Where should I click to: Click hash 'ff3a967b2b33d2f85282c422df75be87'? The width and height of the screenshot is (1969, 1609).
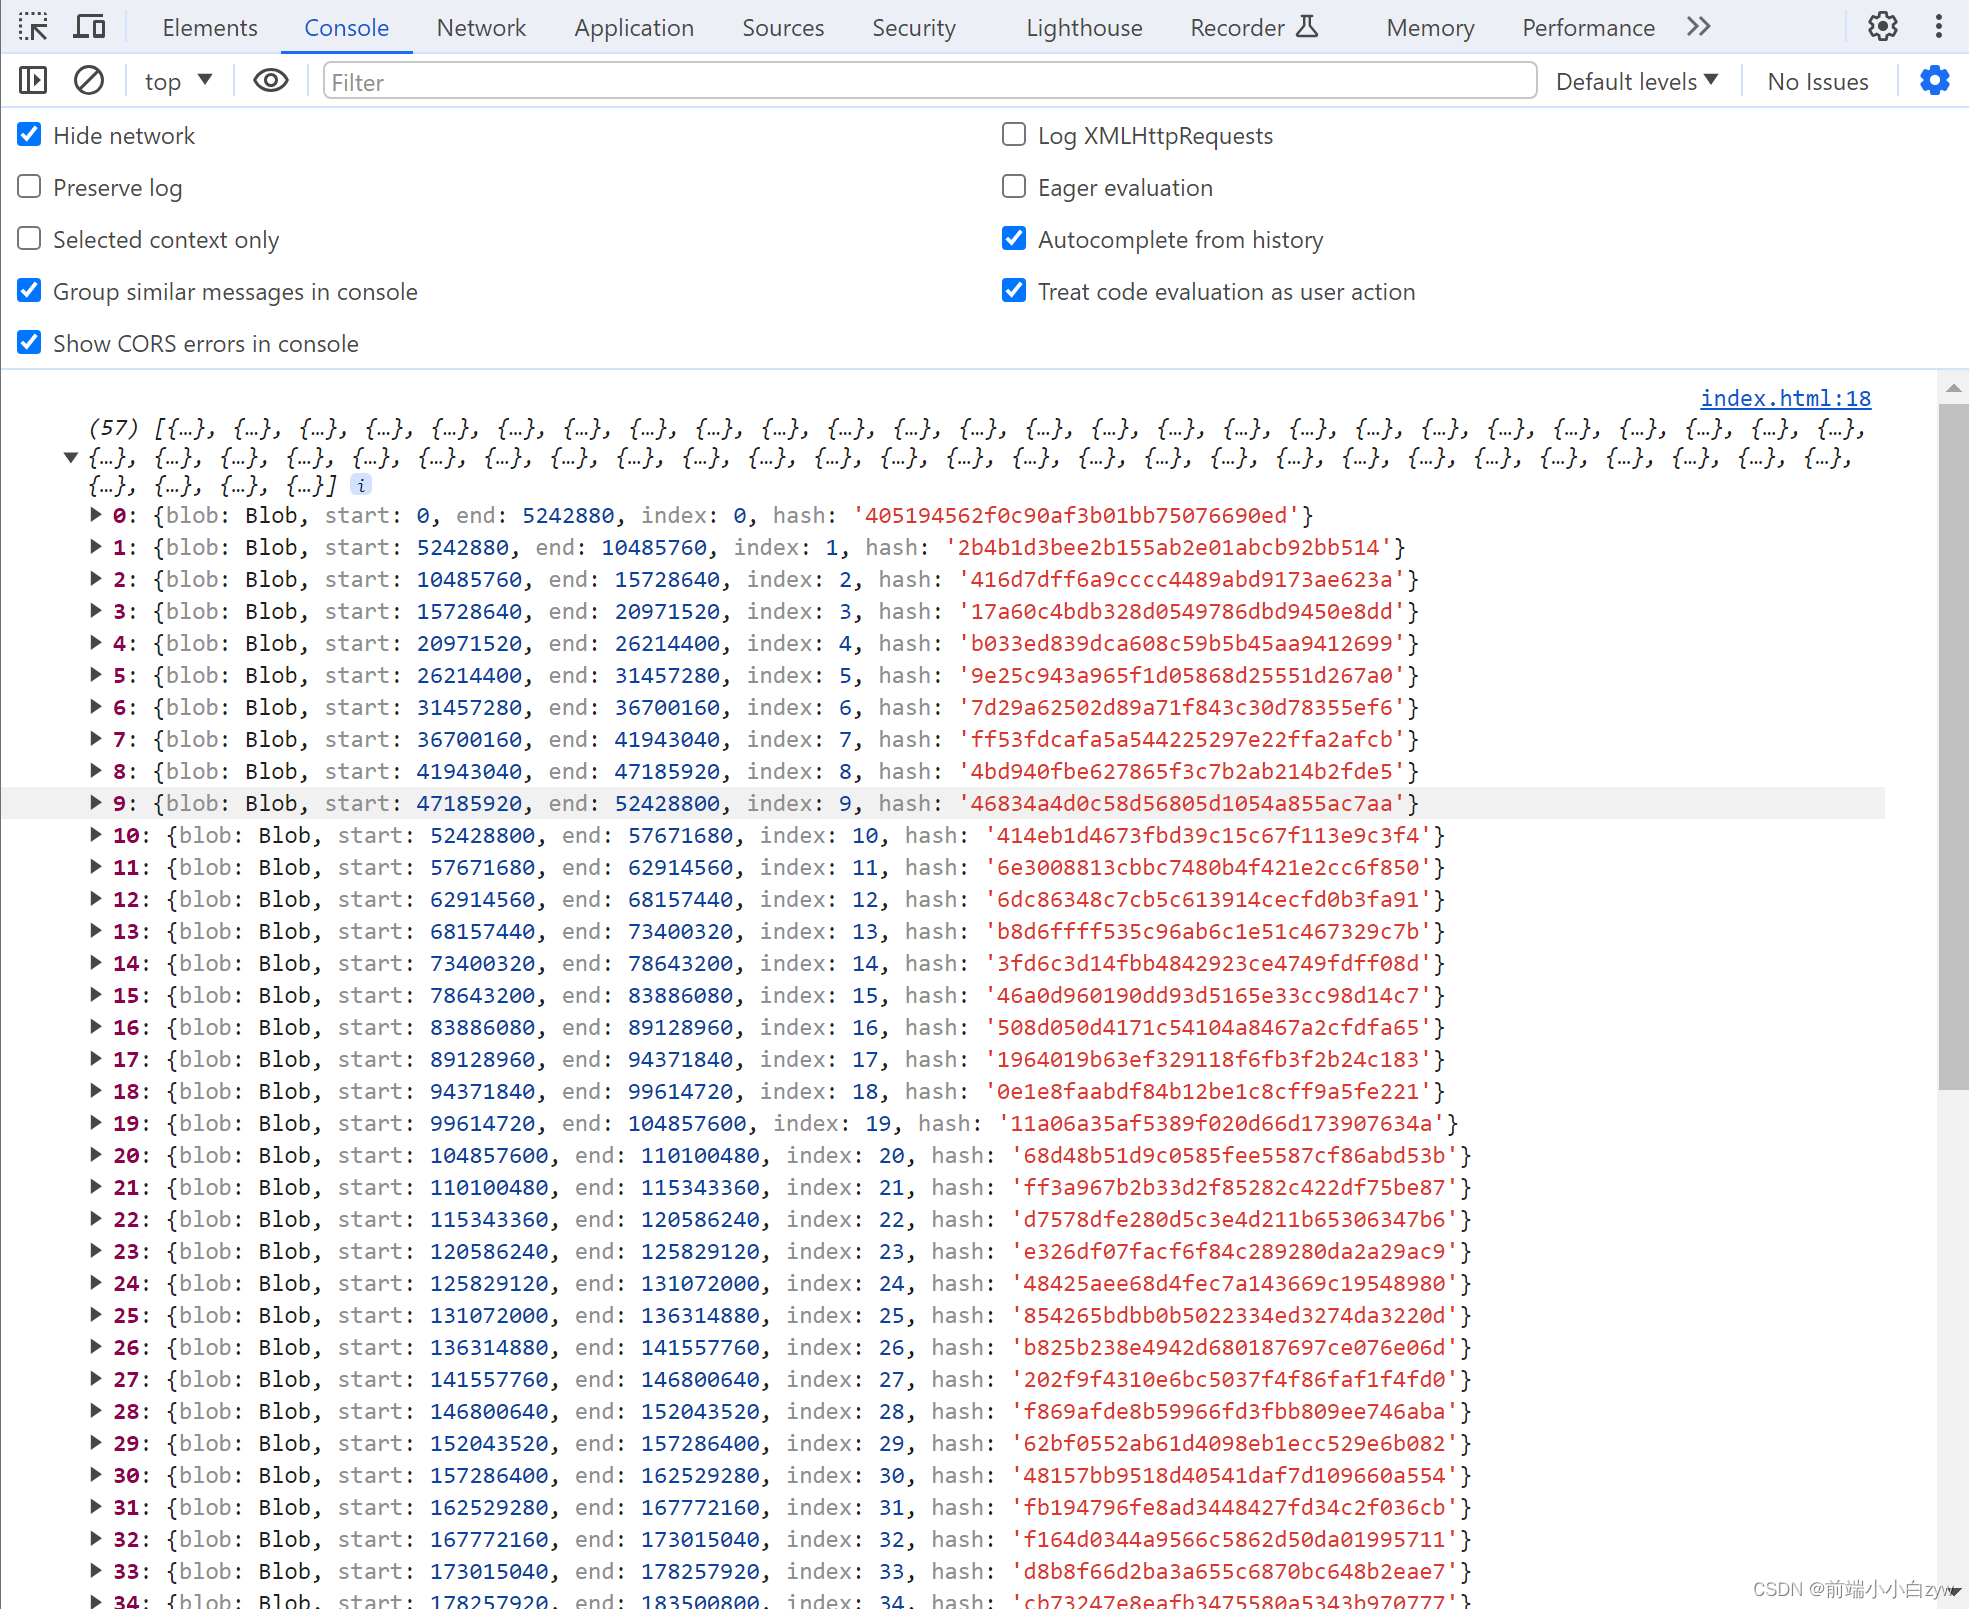pos(1234,1187)
